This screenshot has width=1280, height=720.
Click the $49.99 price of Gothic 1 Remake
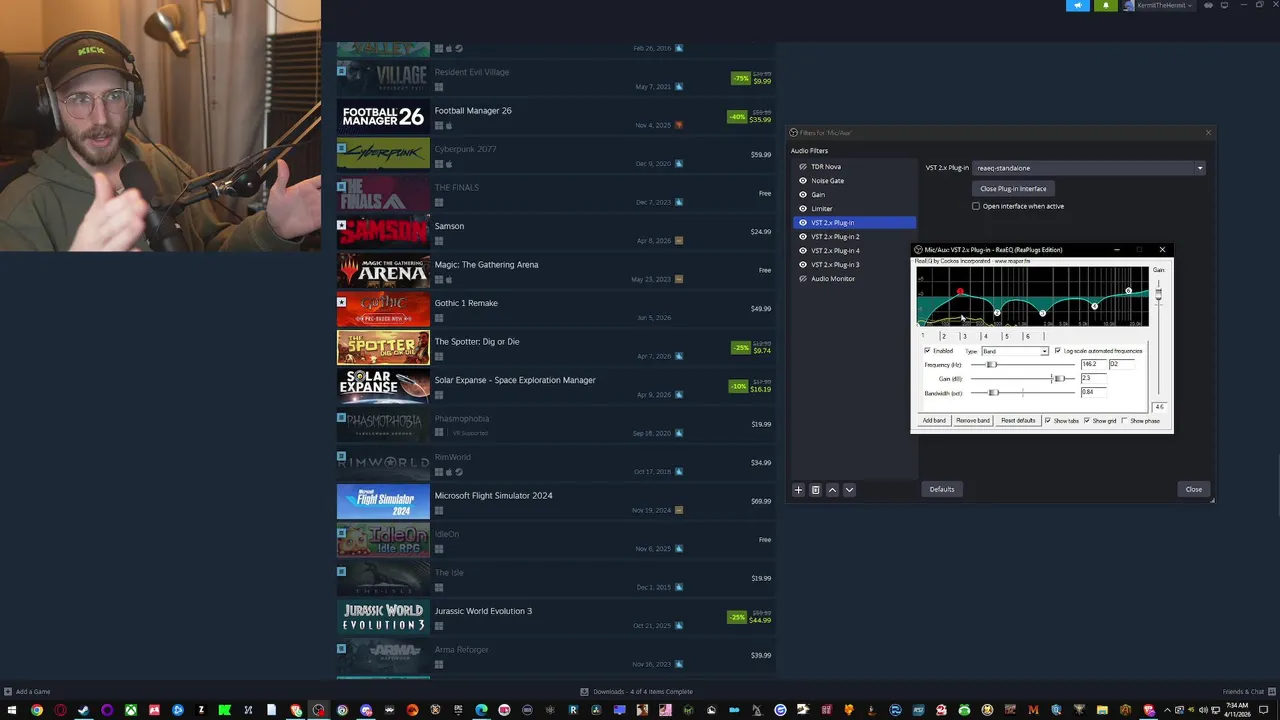[x=761, y=309]
